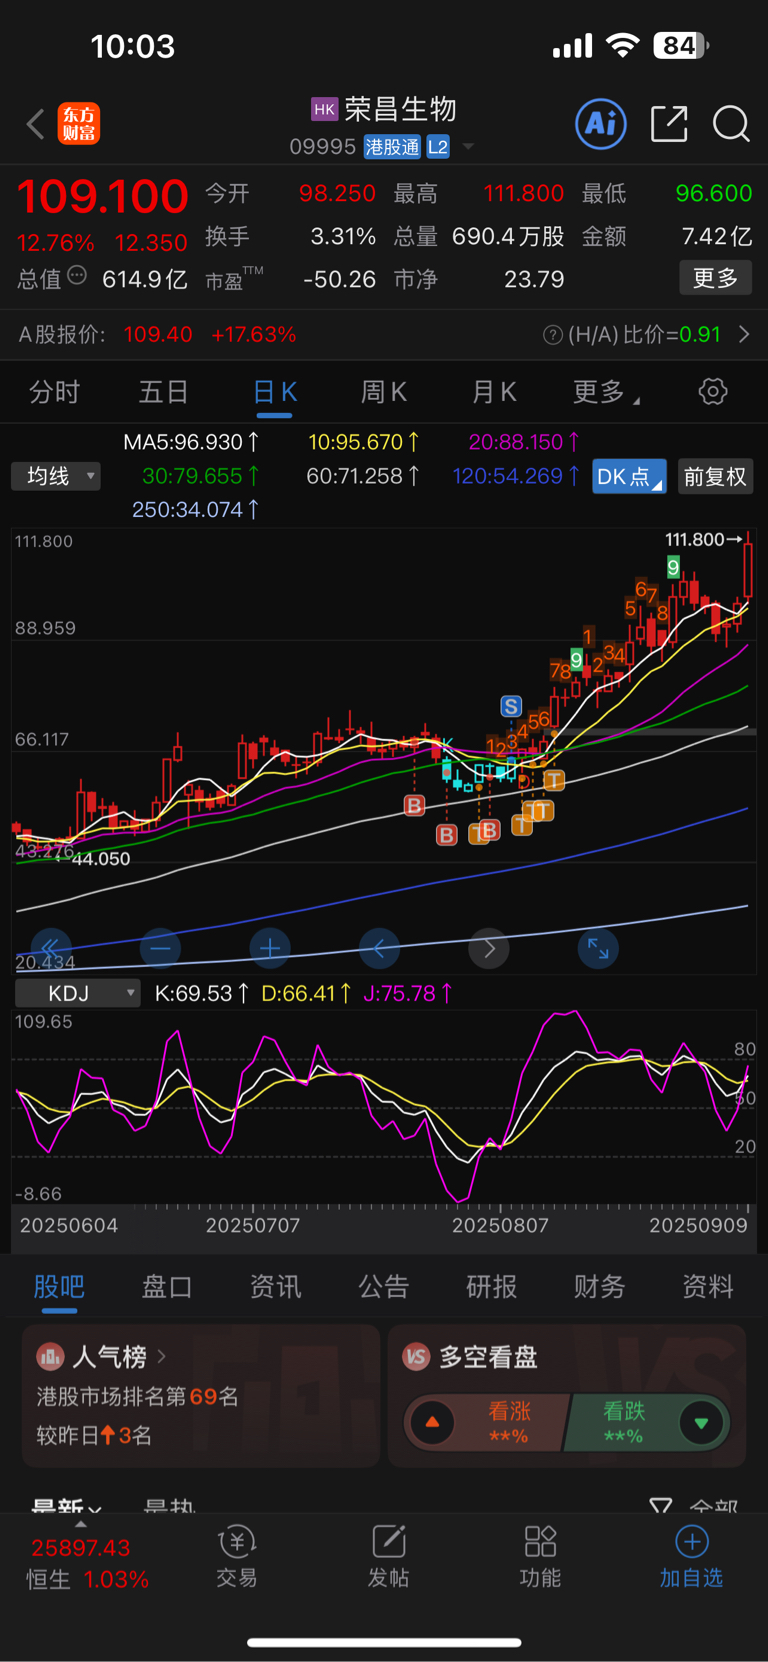Tap the 总值 info icon
Screen dimensions: 768x1662
pyautogui.click(x=77, y=276)
